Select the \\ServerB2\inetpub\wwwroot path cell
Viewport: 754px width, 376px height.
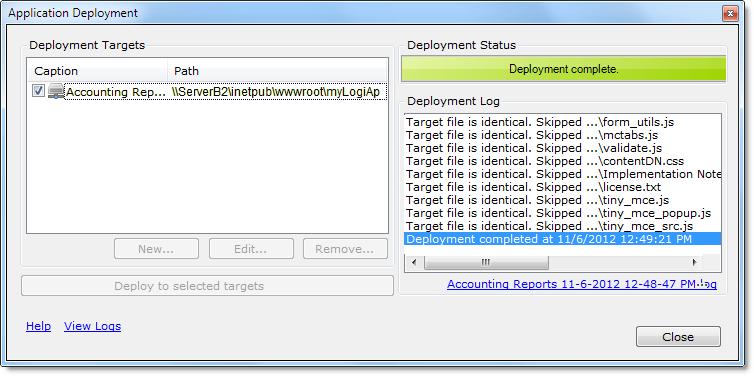pyautogui.click(x=276, y=92)
